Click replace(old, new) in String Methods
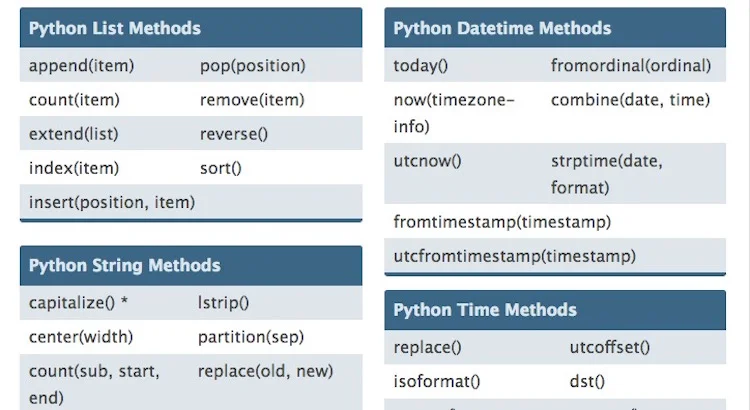Image resolution: width=750 pixels, height=410 pixels. (265, 371)
